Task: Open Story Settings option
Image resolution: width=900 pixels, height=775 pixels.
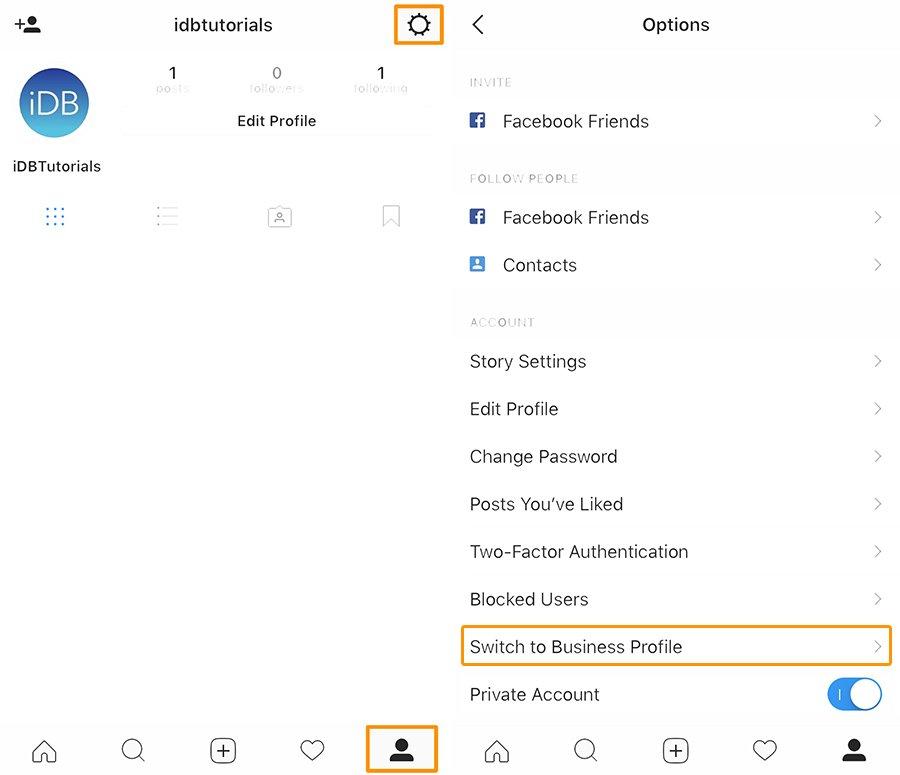Action: coord(528,361)
